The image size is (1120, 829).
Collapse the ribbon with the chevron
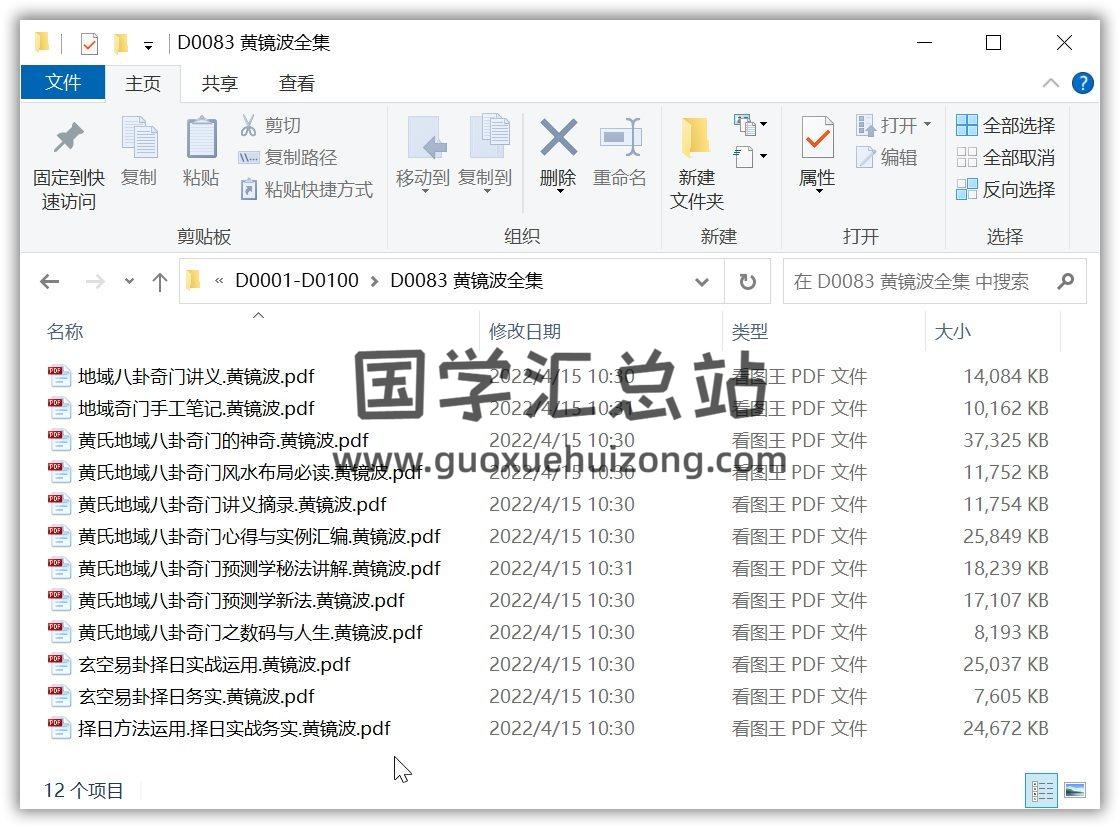click(x=1050, y=83)
